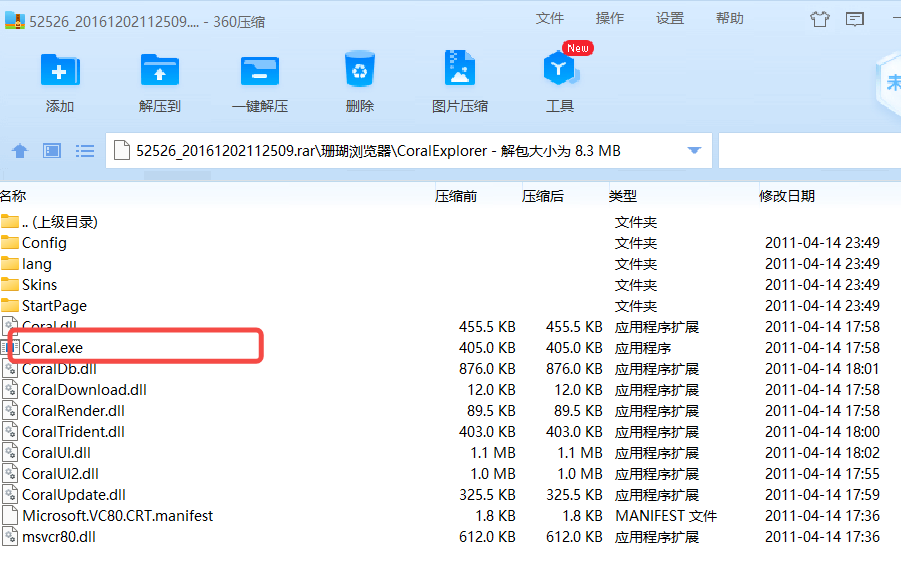Click the 一键解压 one-click extract icon
Image resolution: width=901 pixels, height=563 pixels.
coord(260,71)
